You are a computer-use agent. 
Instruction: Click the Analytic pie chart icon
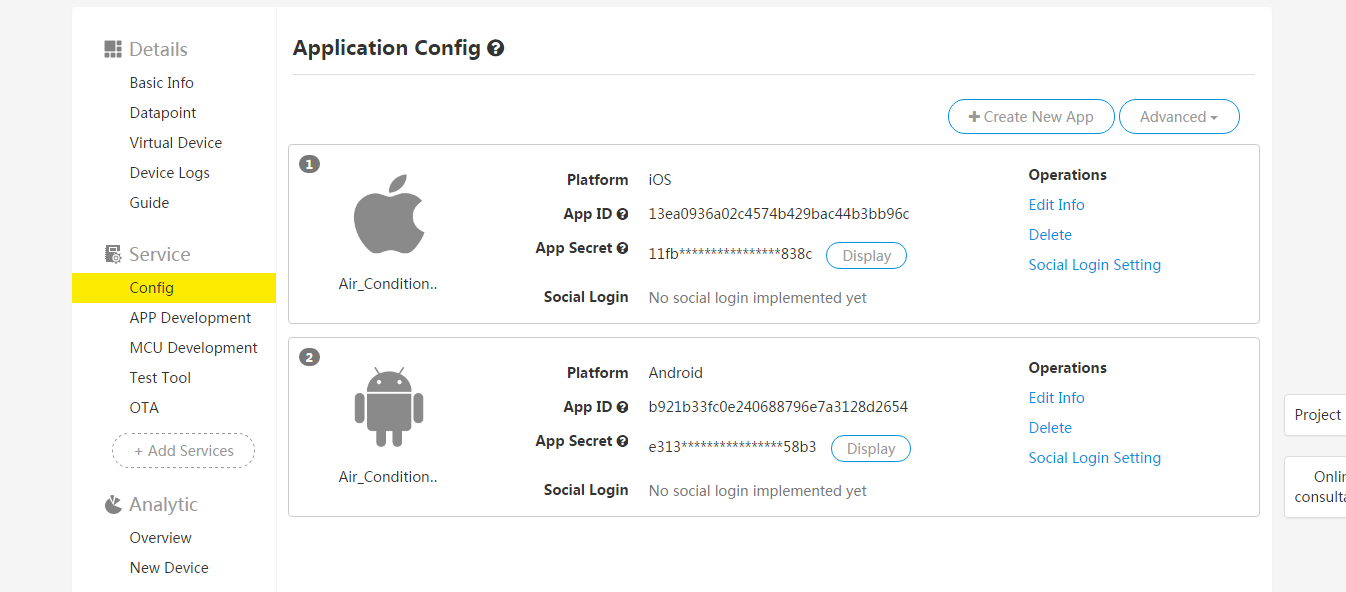(x=112, y=504)
